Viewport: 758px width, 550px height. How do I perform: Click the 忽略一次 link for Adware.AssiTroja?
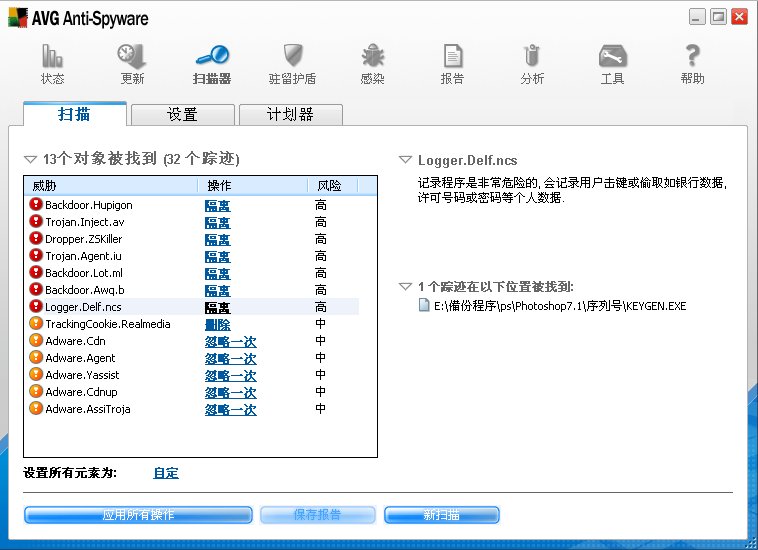(x=231, y=410)
